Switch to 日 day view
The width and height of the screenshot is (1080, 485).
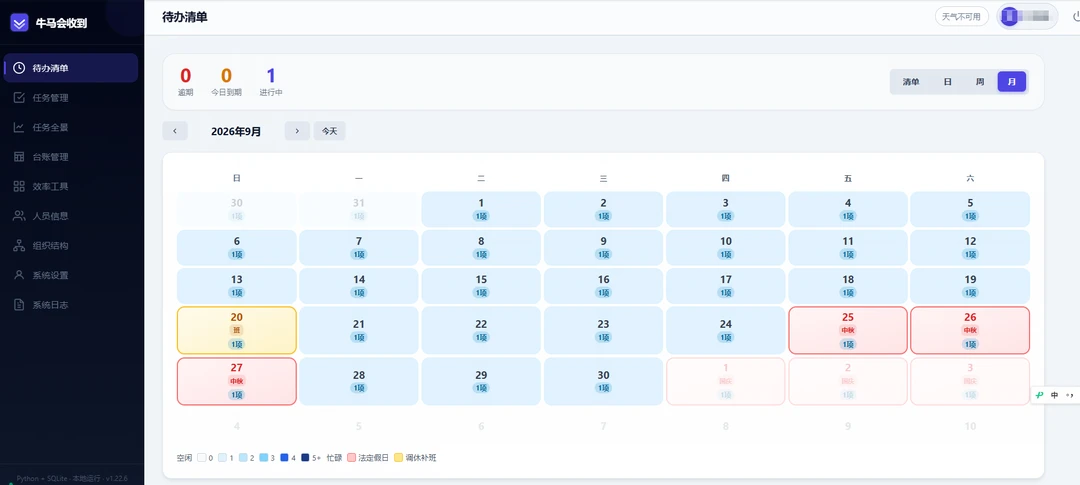[947, 82]
